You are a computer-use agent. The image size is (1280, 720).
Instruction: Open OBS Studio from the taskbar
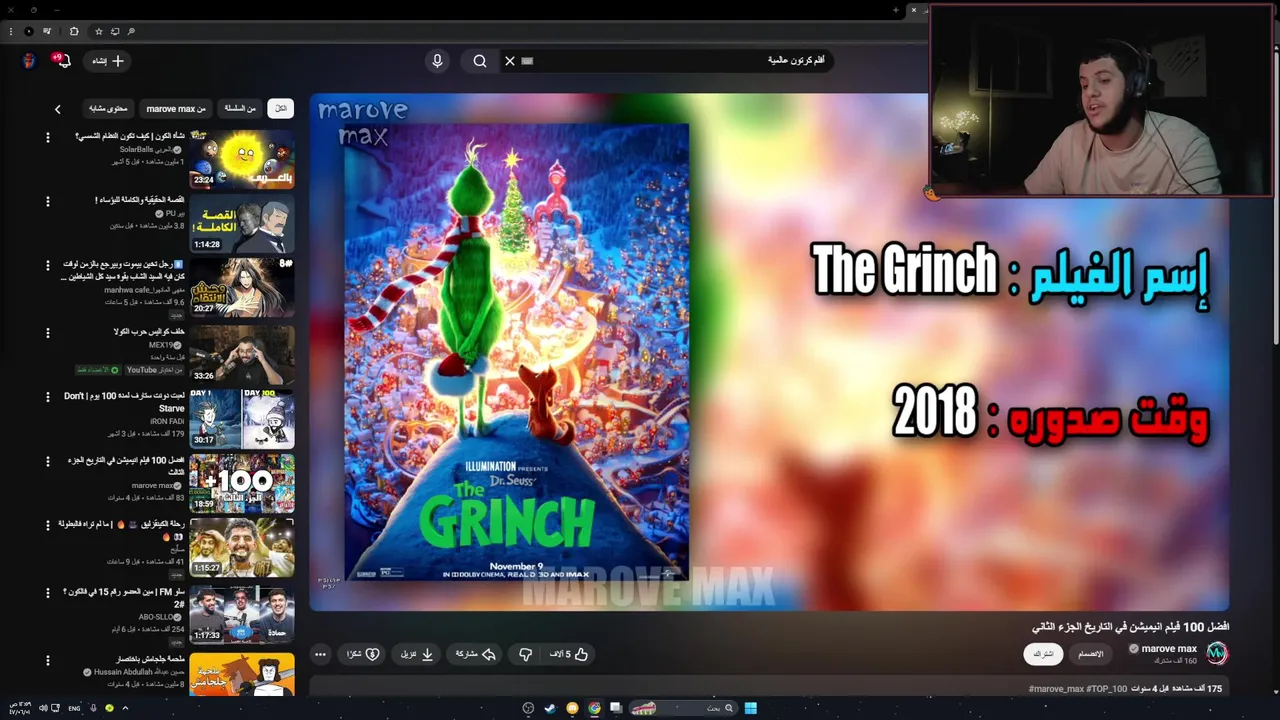coord(528,708)
